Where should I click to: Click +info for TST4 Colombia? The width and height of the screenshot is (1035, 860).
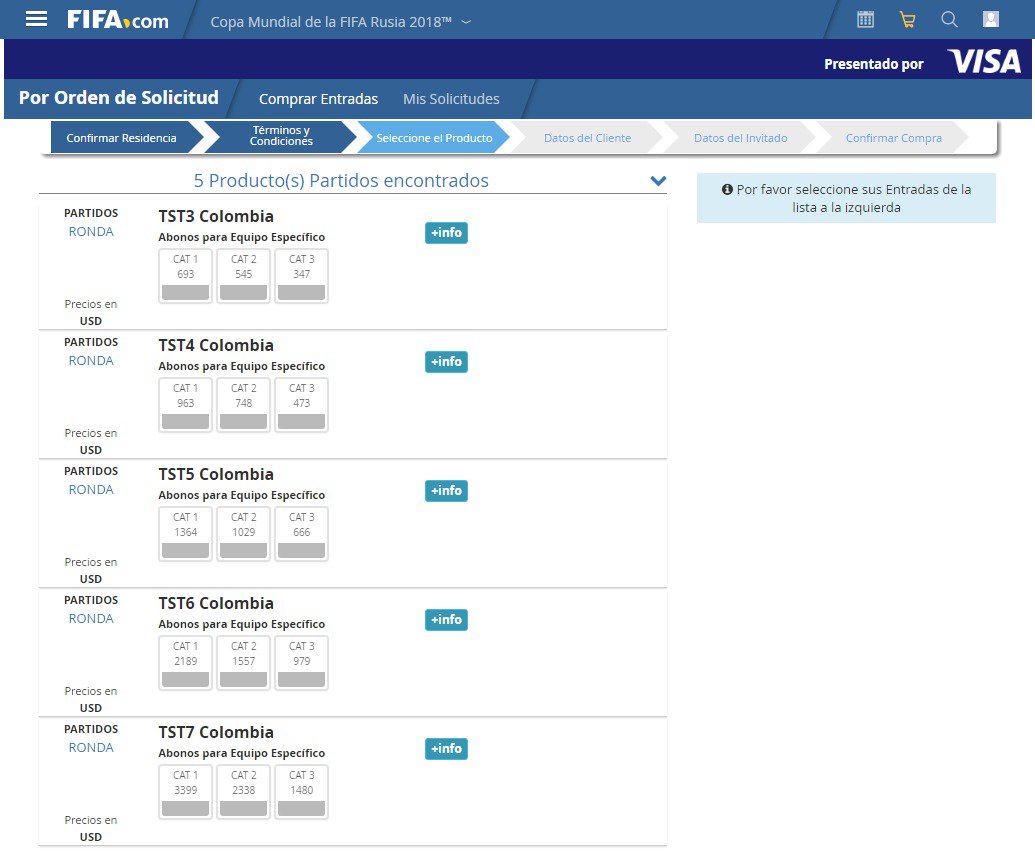click(446, 362)
